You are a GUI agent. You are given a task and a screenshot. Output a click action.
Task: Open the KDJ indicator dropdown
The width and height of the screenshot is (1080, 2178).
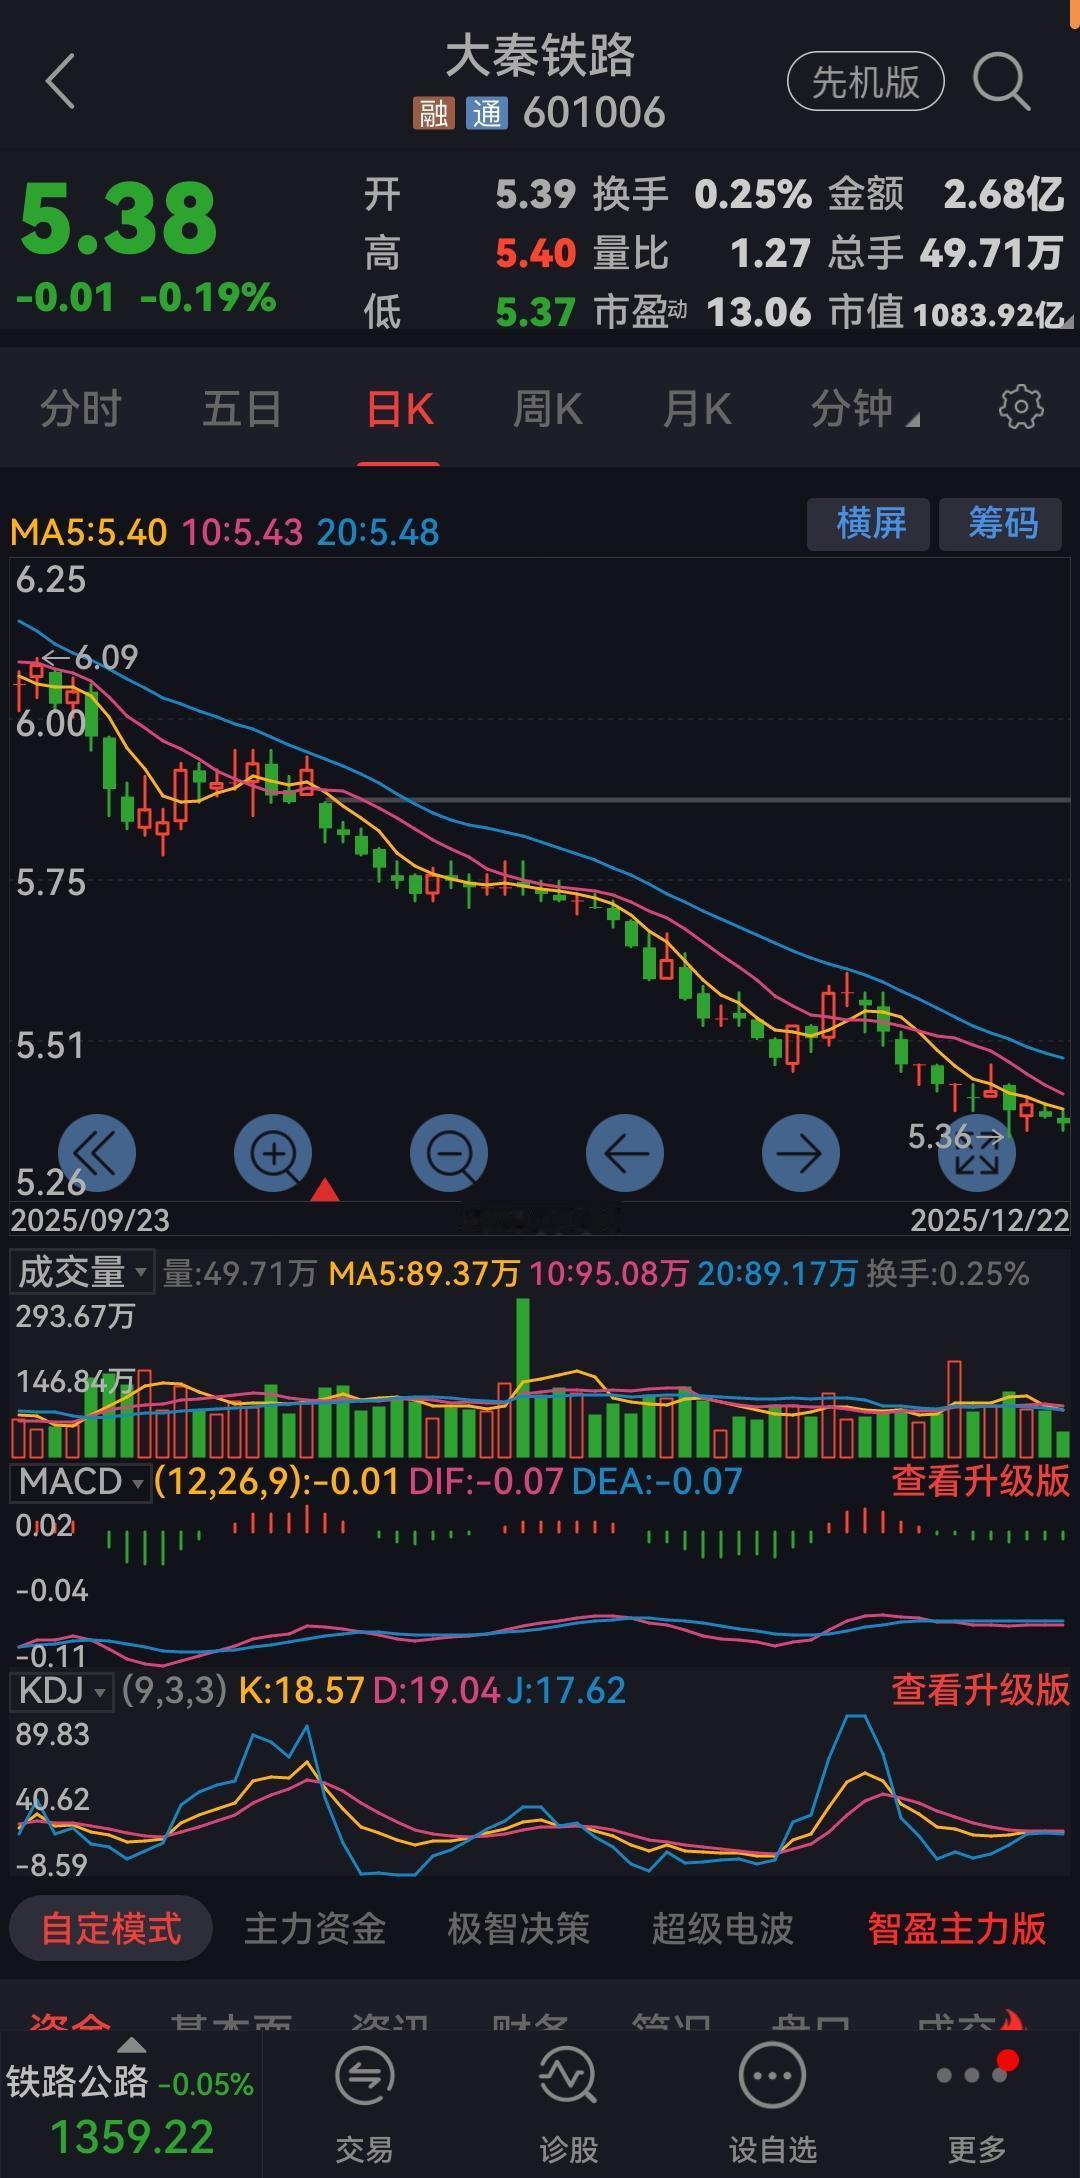coord(62,1690)
